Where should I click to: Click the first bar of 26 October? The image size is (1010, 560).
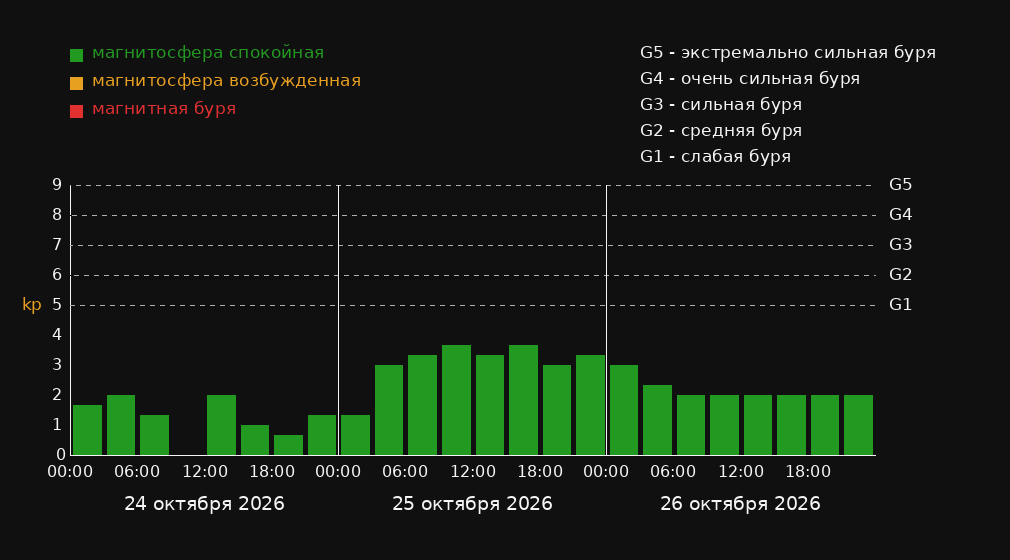tap(624, 410)
